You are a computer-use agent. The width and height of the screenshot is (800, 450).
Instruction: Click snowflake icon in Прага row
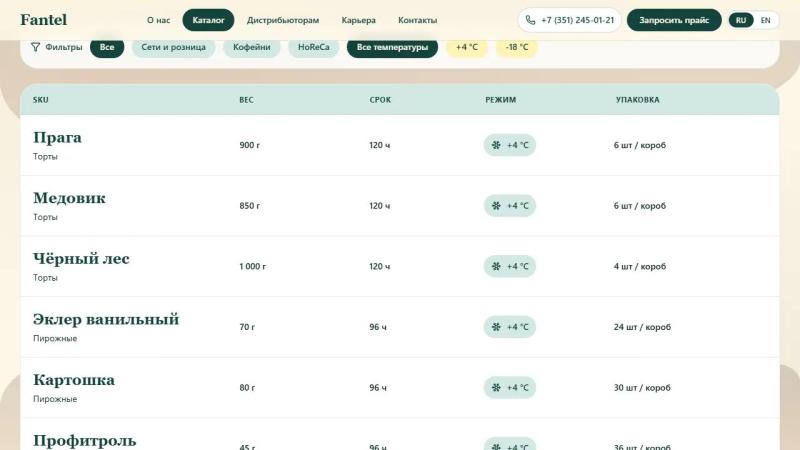496,145
